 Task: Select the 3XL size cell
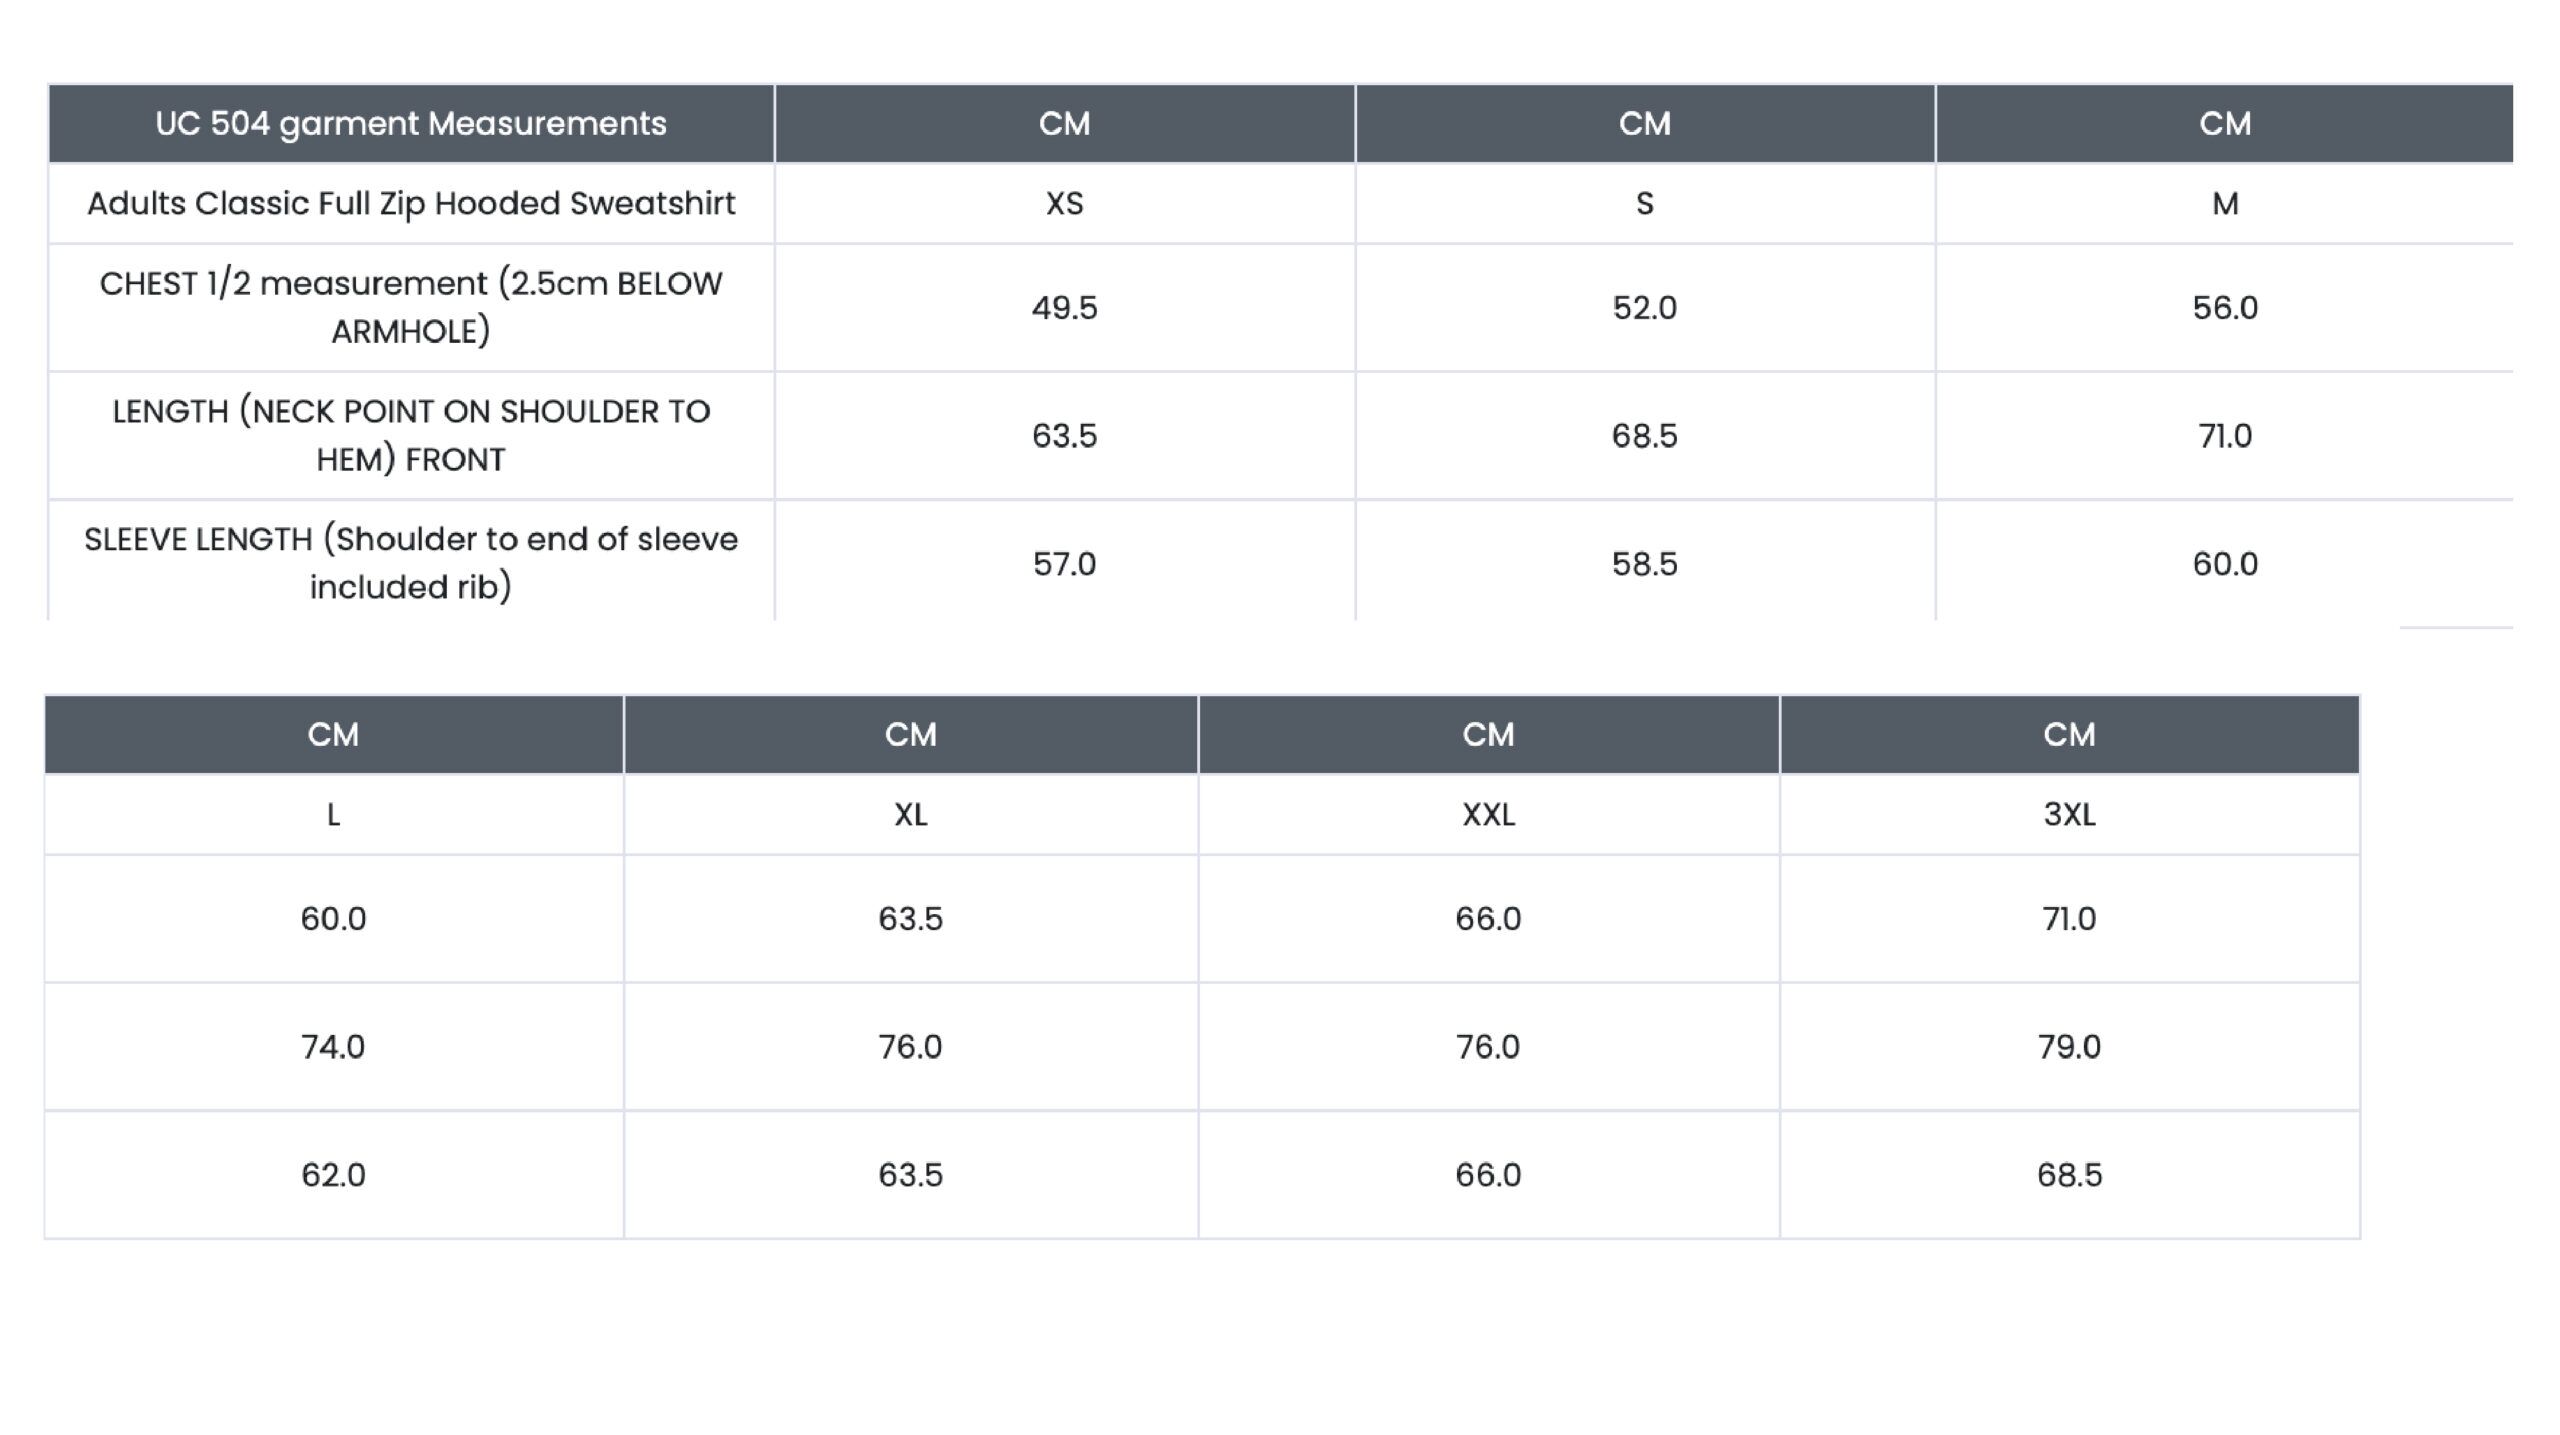(x=2070, y=815)
